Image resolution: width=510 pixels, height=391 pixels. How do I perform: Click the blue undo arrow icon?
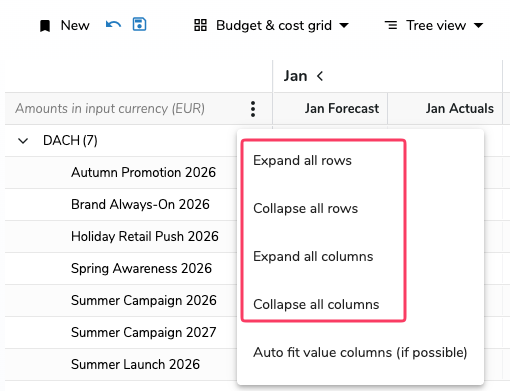coord(113,25)
